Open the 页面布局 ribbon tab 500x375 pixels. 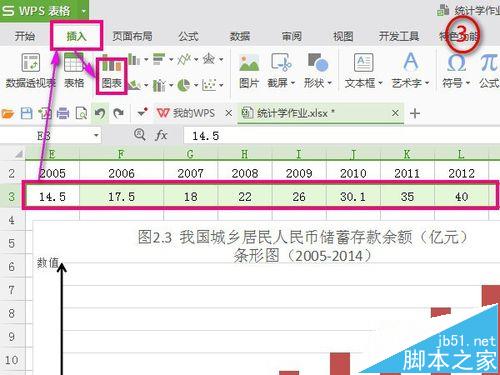point(132,36)
